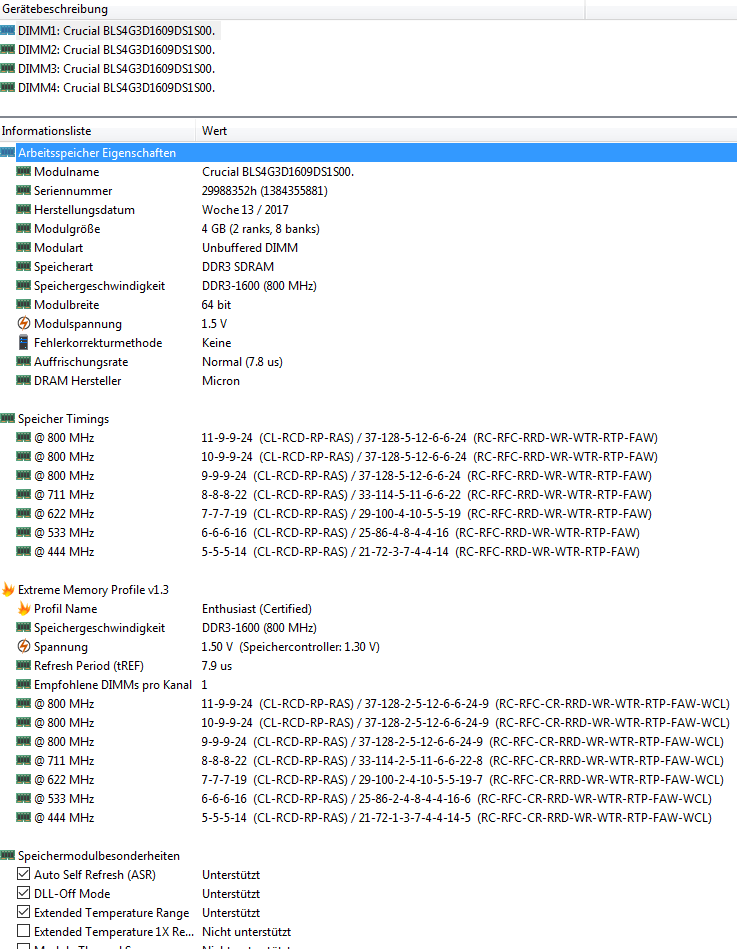
Task: Toggle the Auto Self Refresh (ASR) checkbox
Action: coord(24,874)
